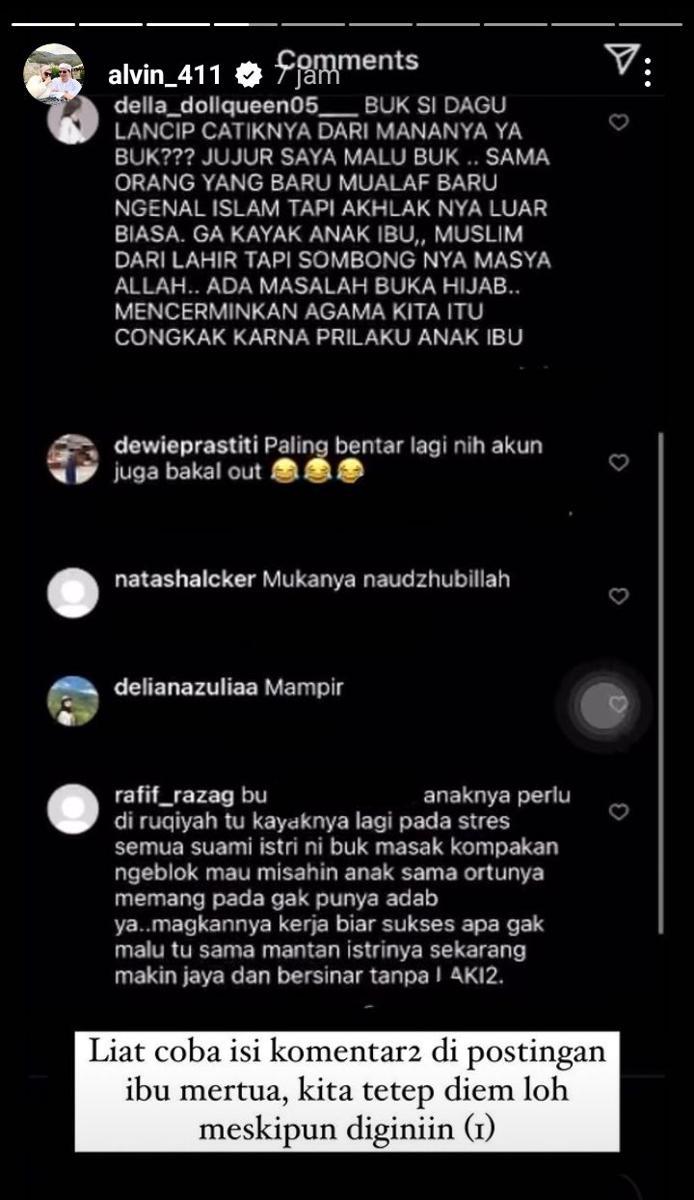Open dewieprastiti's profile avatar

coord(73,459)
